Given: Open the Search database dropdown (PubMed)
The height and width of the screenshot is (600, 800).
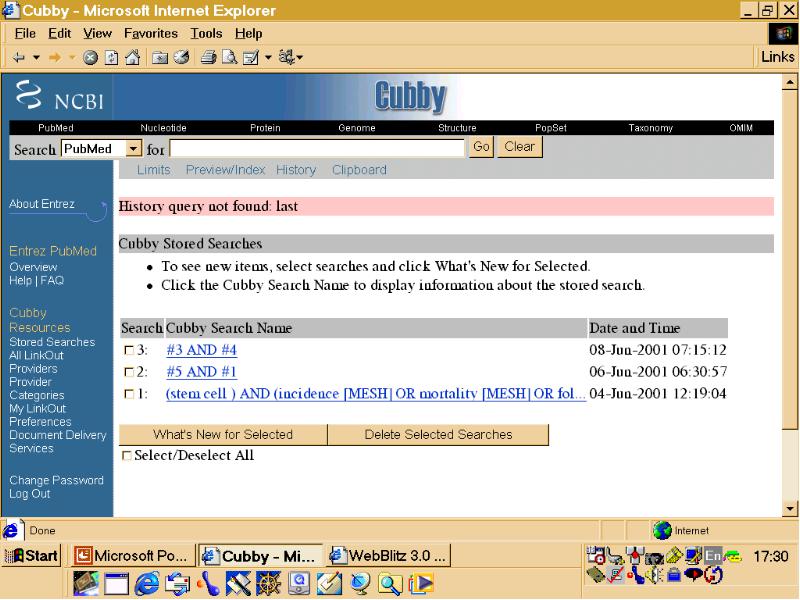Looking at the screenshot, I should [133, 148].
